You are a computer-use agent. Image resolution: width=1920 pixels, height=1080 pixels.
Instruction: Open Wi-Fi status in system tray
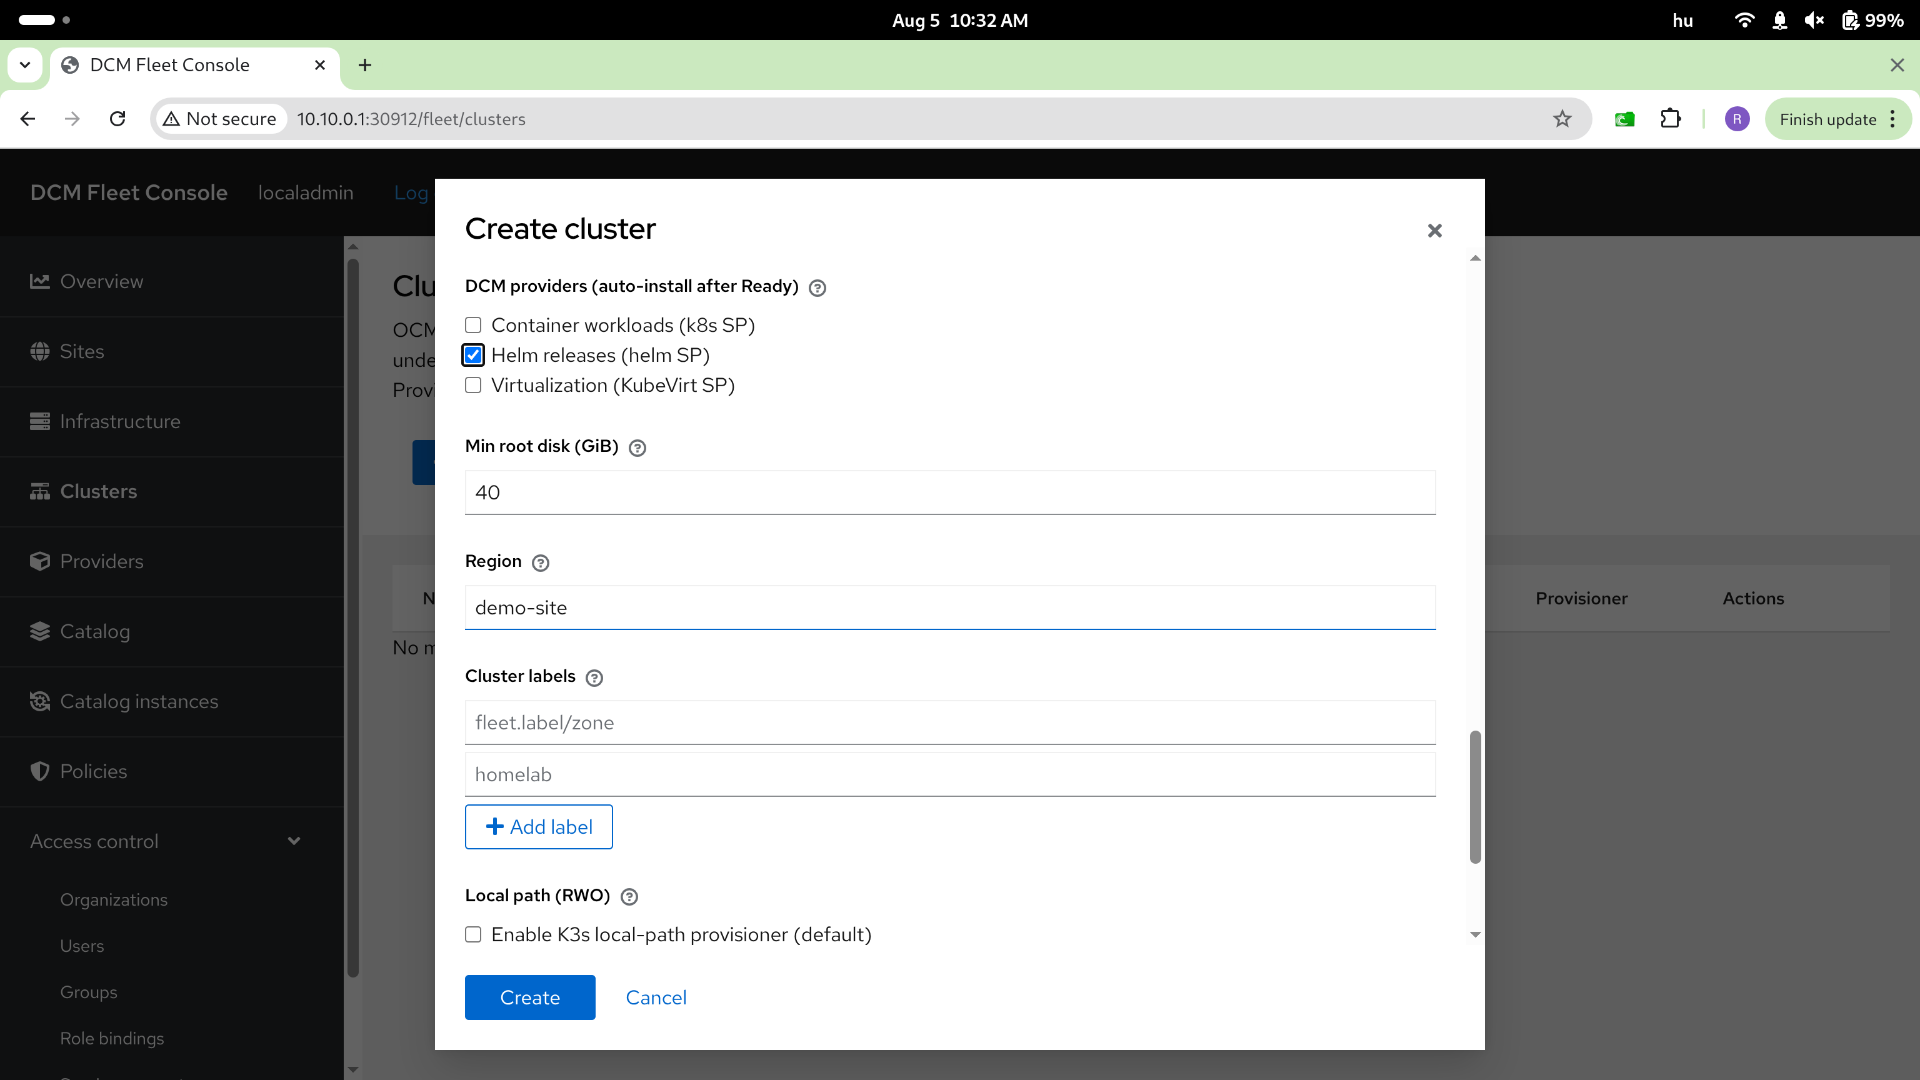(x=1744, y=20)
